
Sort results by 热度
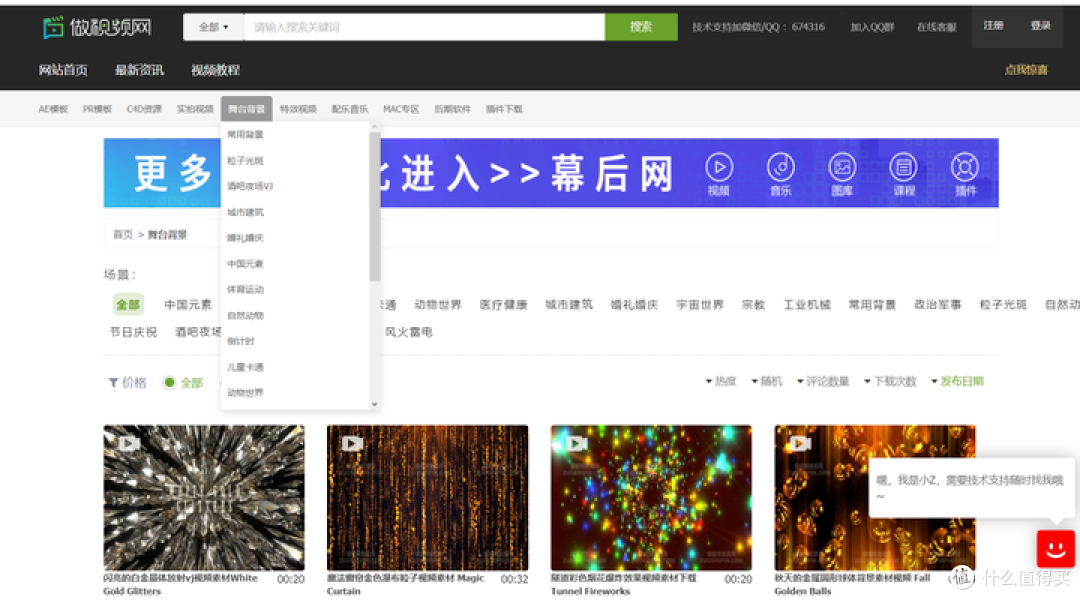[x=720, y=381]
